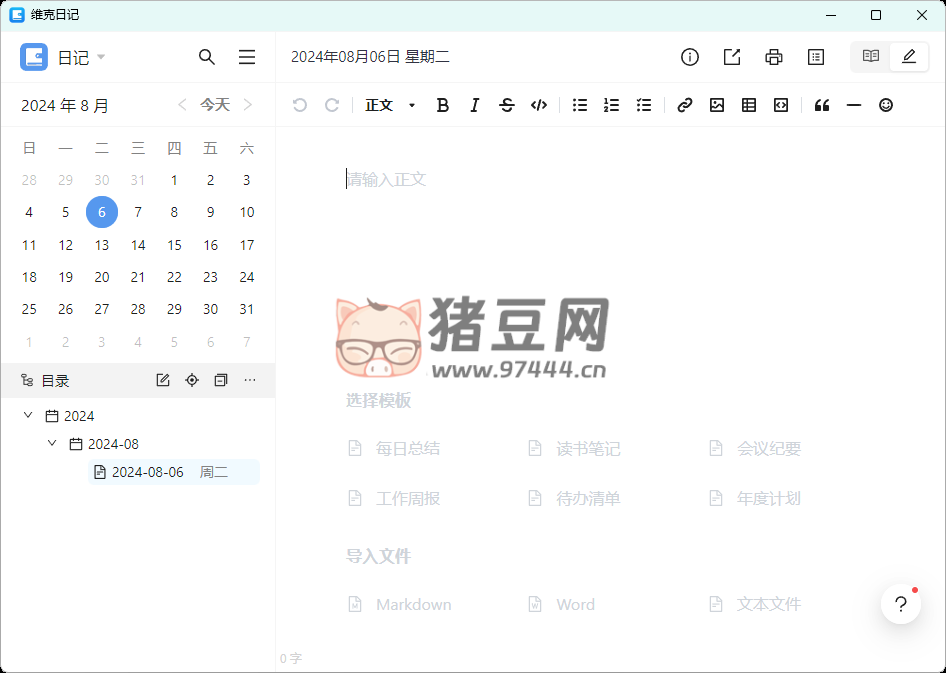Switch to edit mode pencil icon
The width and height of the screenshot is (946, 673).
(x=909, y=57)
